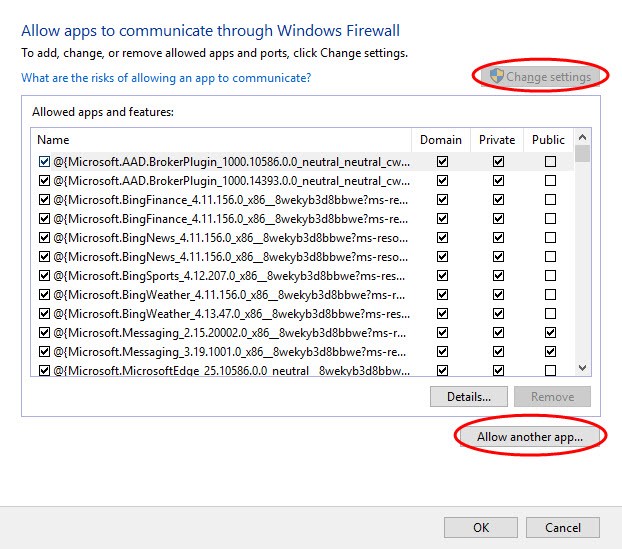Uncheck the BingSports_4.12.207.0 app checkbox
This screenshot has width=622, height=549.
point(44,275)
